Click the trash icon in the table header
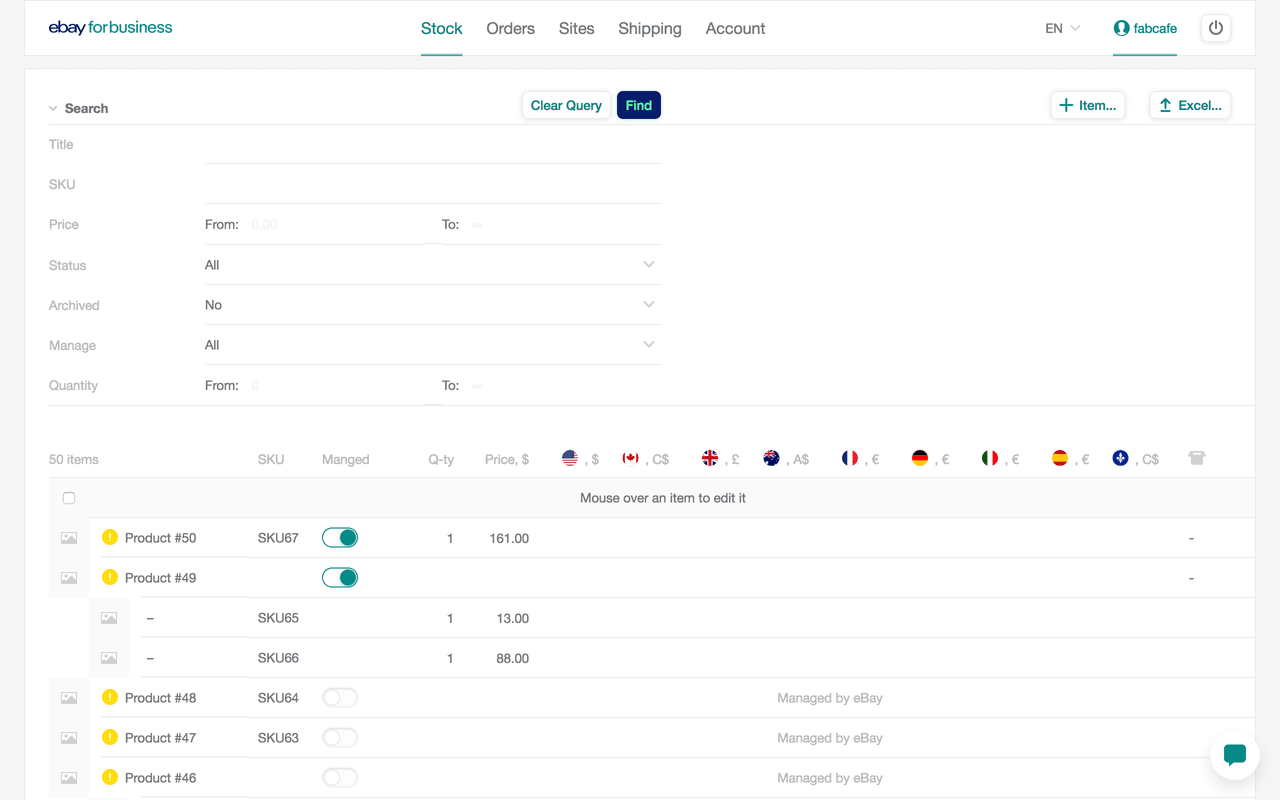1280x800 pixels. 1197,458
